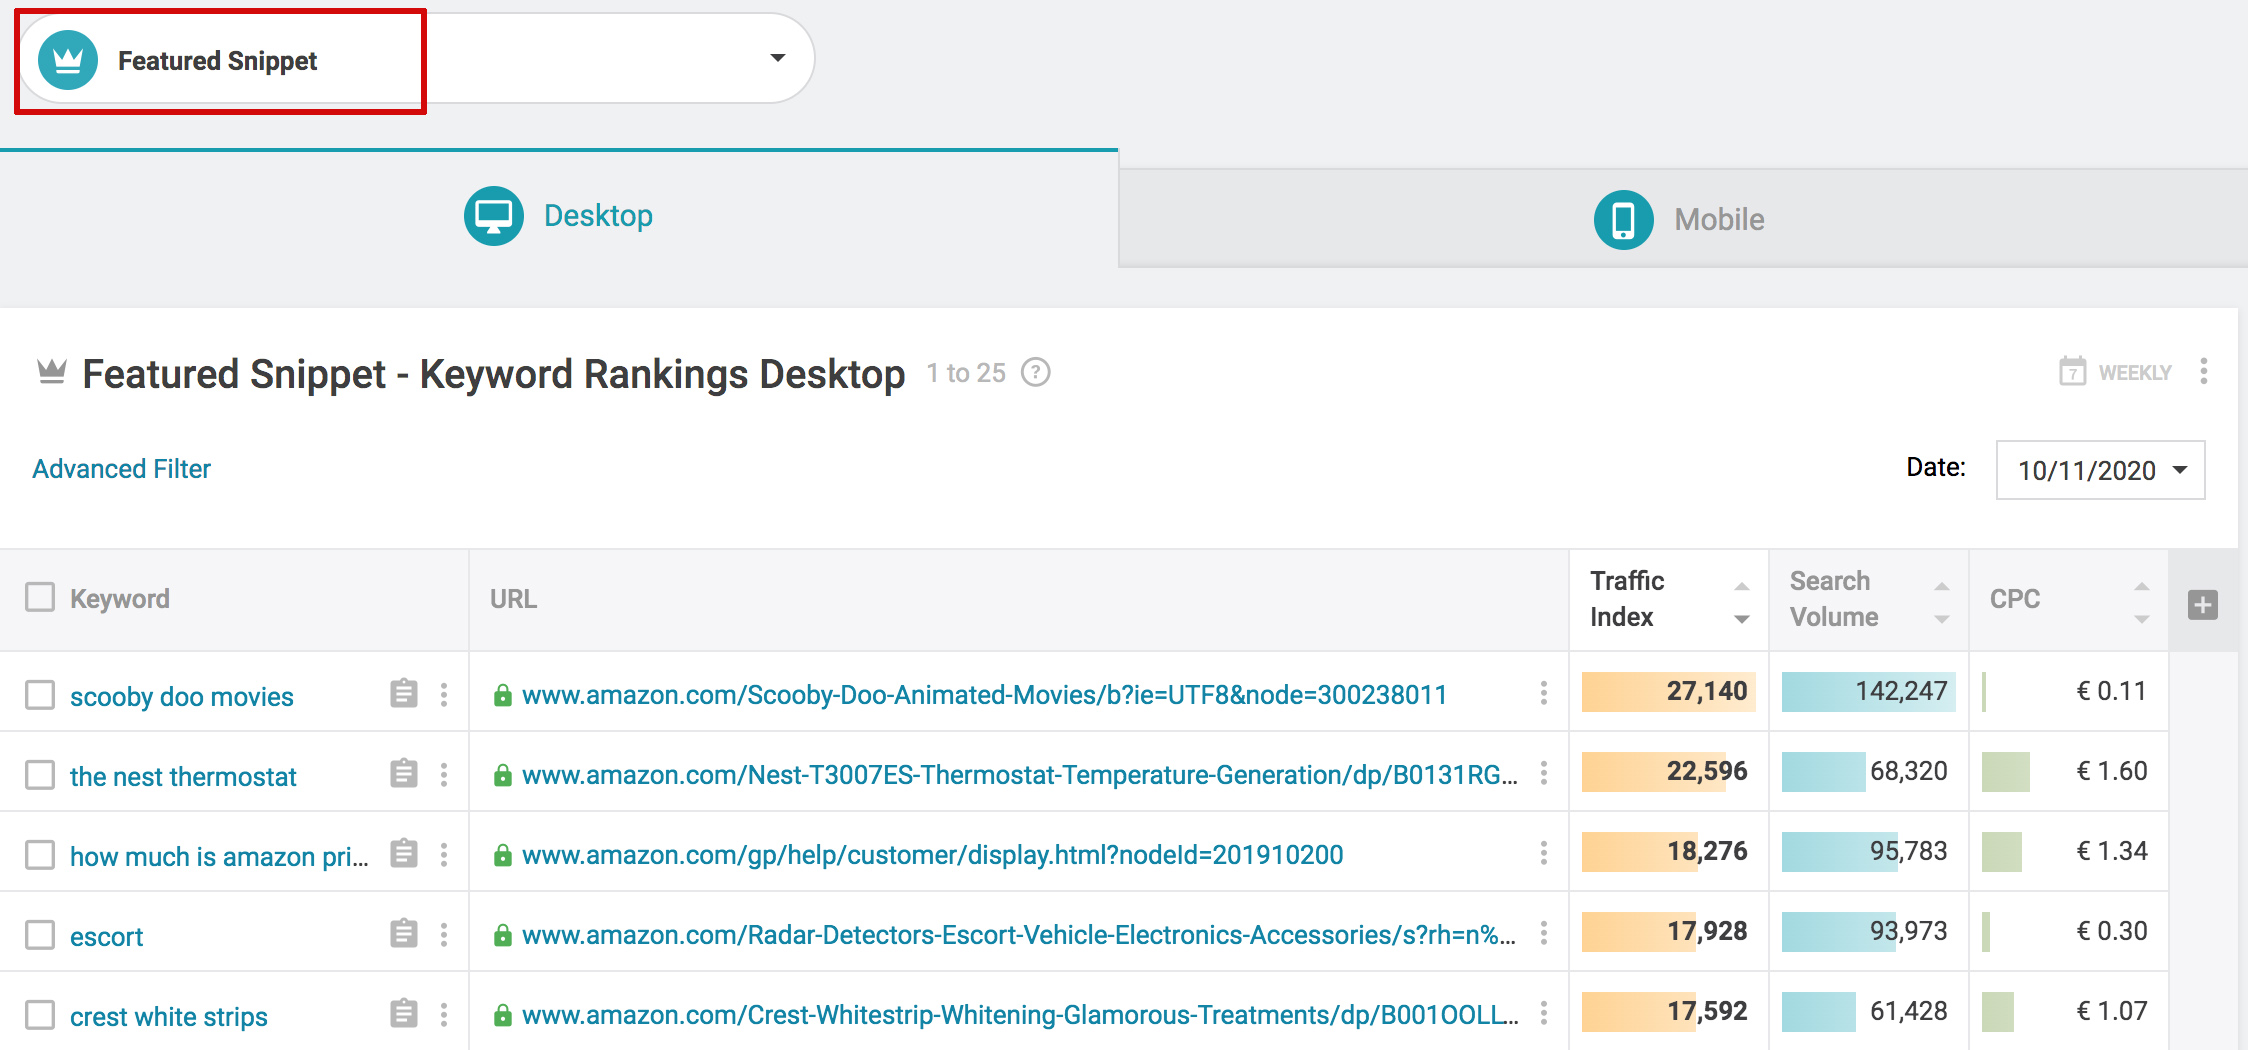Viewport: 2248px width, 1050px height.
Task: Click the green lock icon for Scooby-Doo URL
Action: point(503,695)
